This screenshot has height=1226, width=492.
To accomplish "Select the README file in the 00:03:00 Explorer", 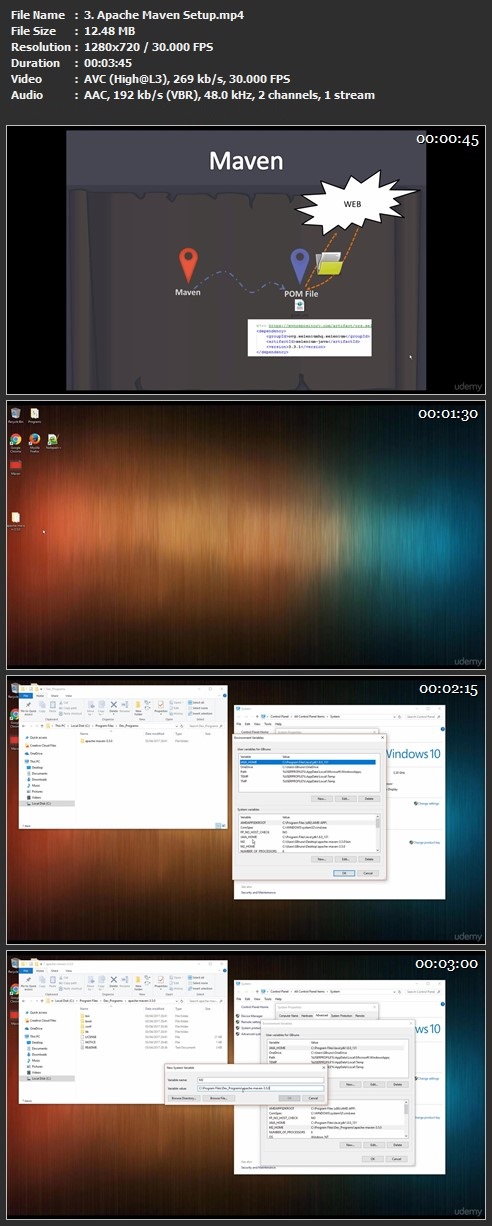I will 88,1047.
